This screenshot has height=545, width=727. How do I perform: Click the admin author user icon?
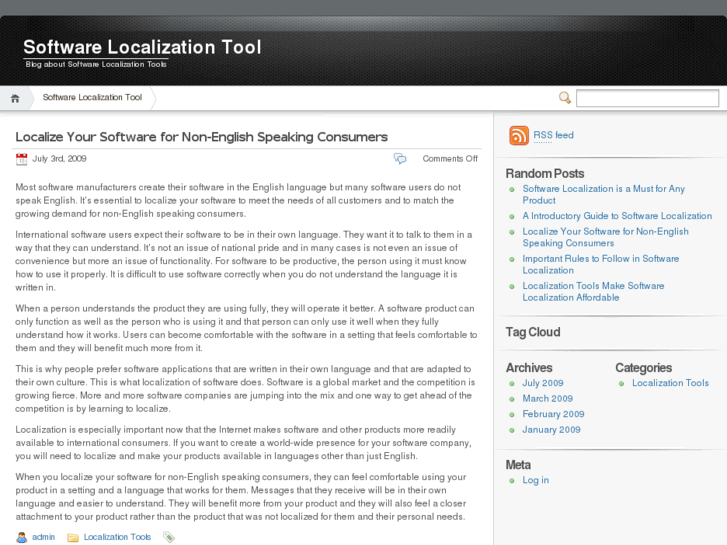tap(22, 537)
